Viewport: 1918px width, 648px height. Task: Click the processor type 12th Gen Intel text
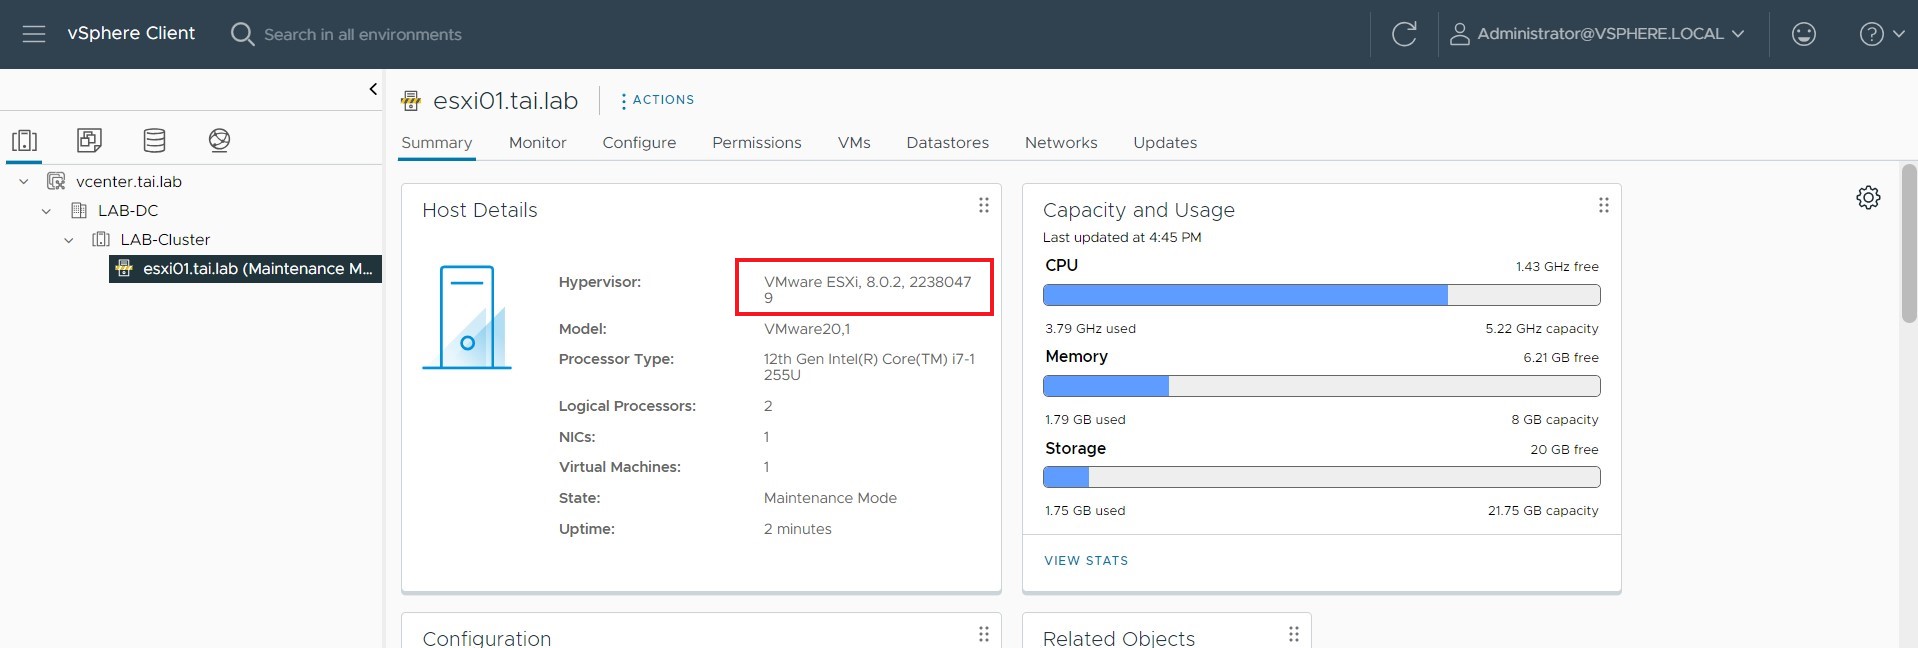[869, 367]
